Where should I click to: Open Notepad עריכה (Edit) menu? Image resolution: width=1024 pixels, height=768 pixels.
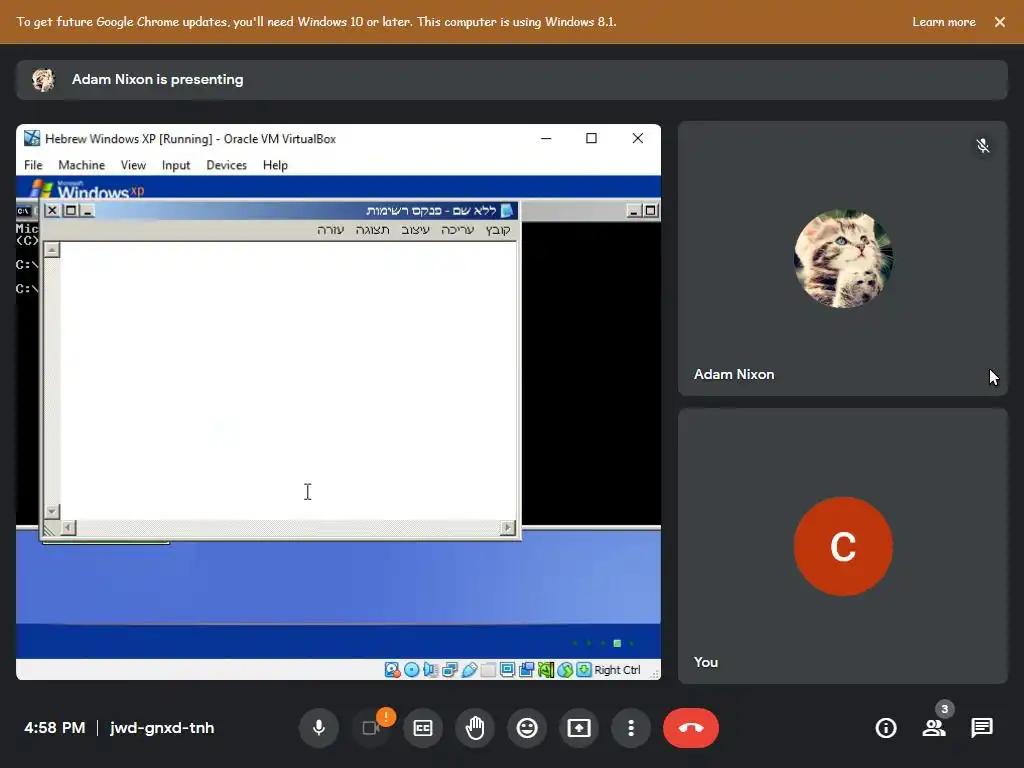pyautogui.click(x=457, y=229)
